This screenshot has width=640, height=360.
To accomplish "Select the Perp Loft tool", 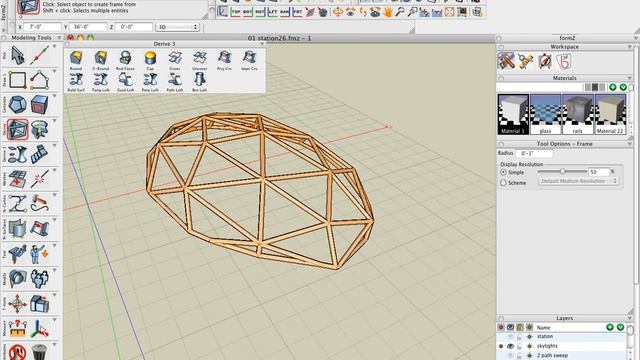I will click(x=150, y=82).
